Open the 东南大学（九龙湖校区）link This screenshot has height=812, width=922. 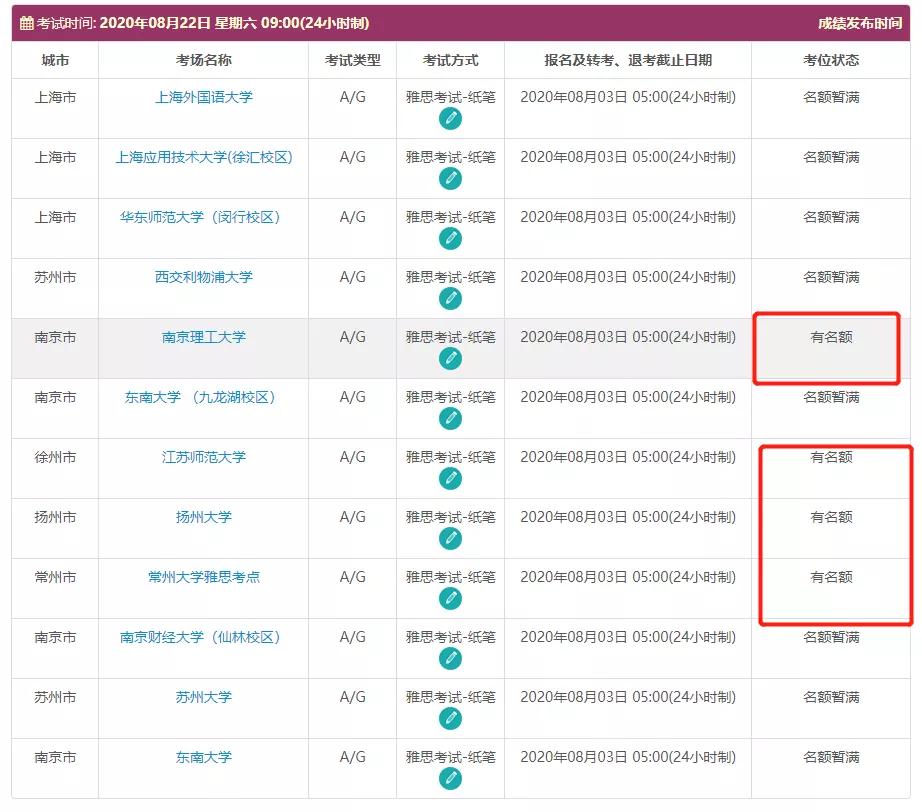[200, 397]
